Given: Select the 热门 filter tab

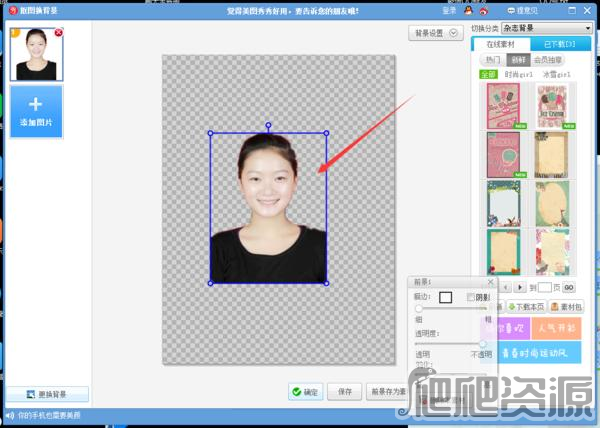Looking at the screenshot, I should click(x=493, y=60).
